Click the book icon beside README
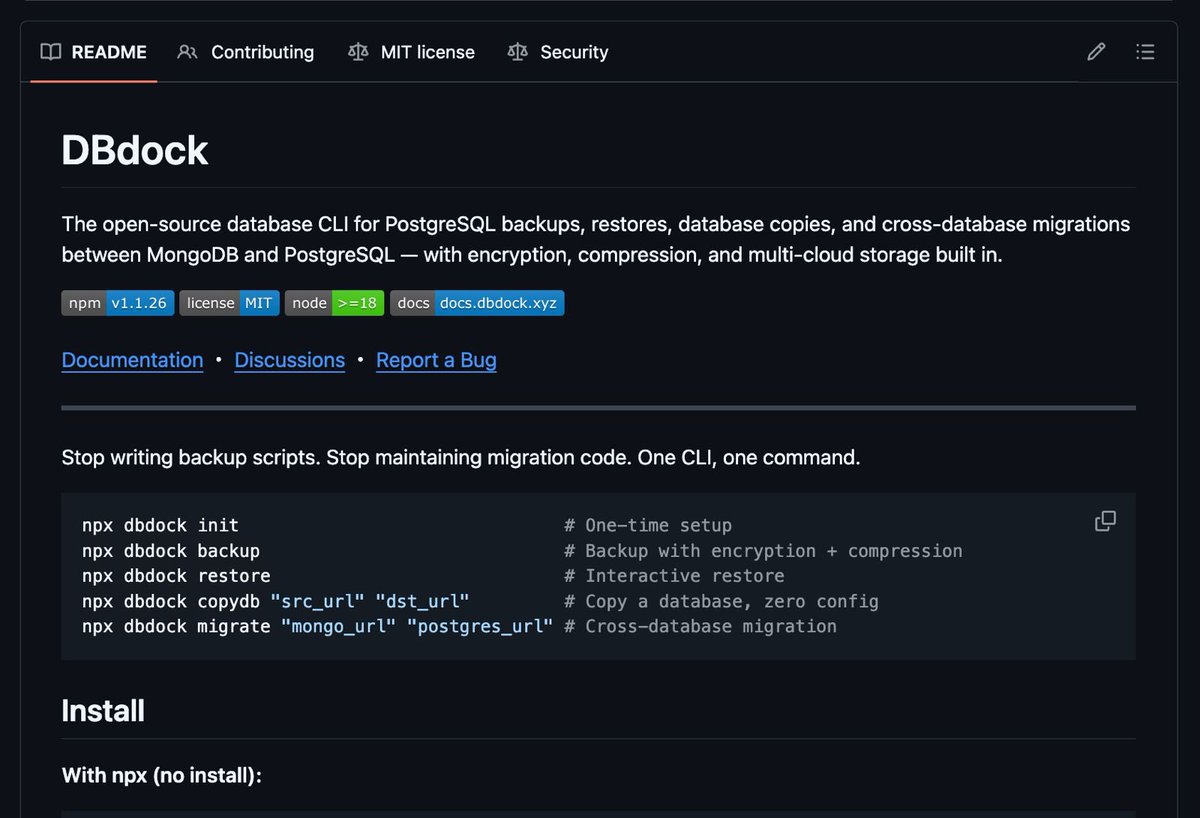1200x818 pixels. point(51,52)
